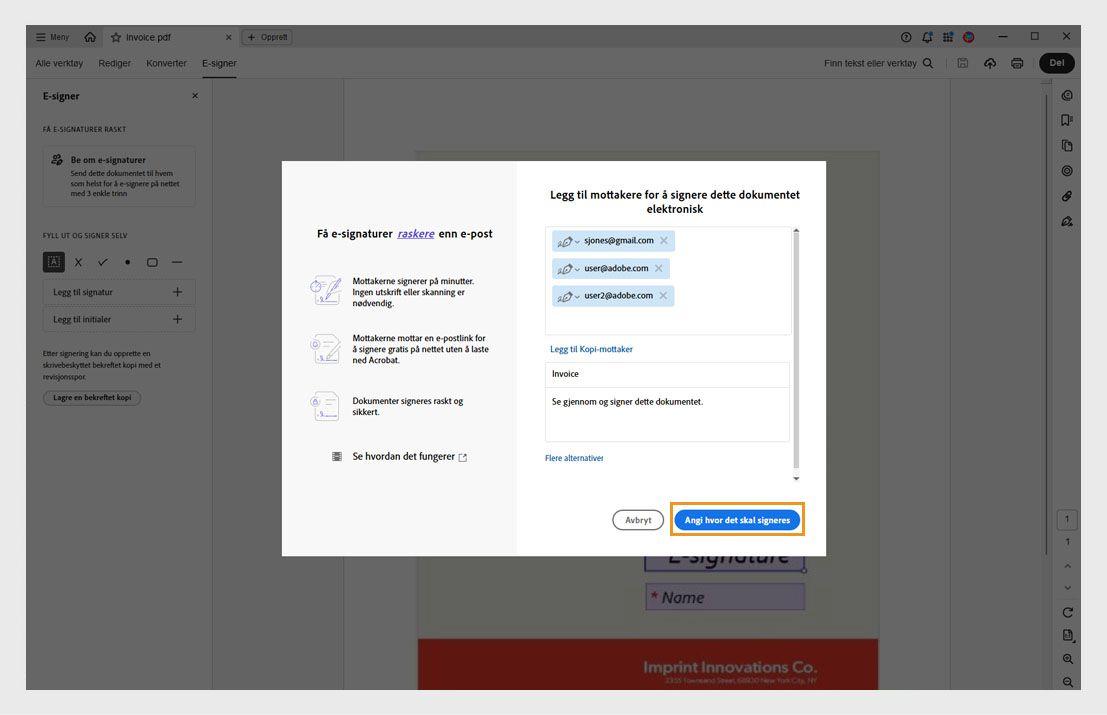This screenshot has width=1107, height=715.
Task: Click the rotate view icon
Action: pyautogui.click(x=1067, y=613)
